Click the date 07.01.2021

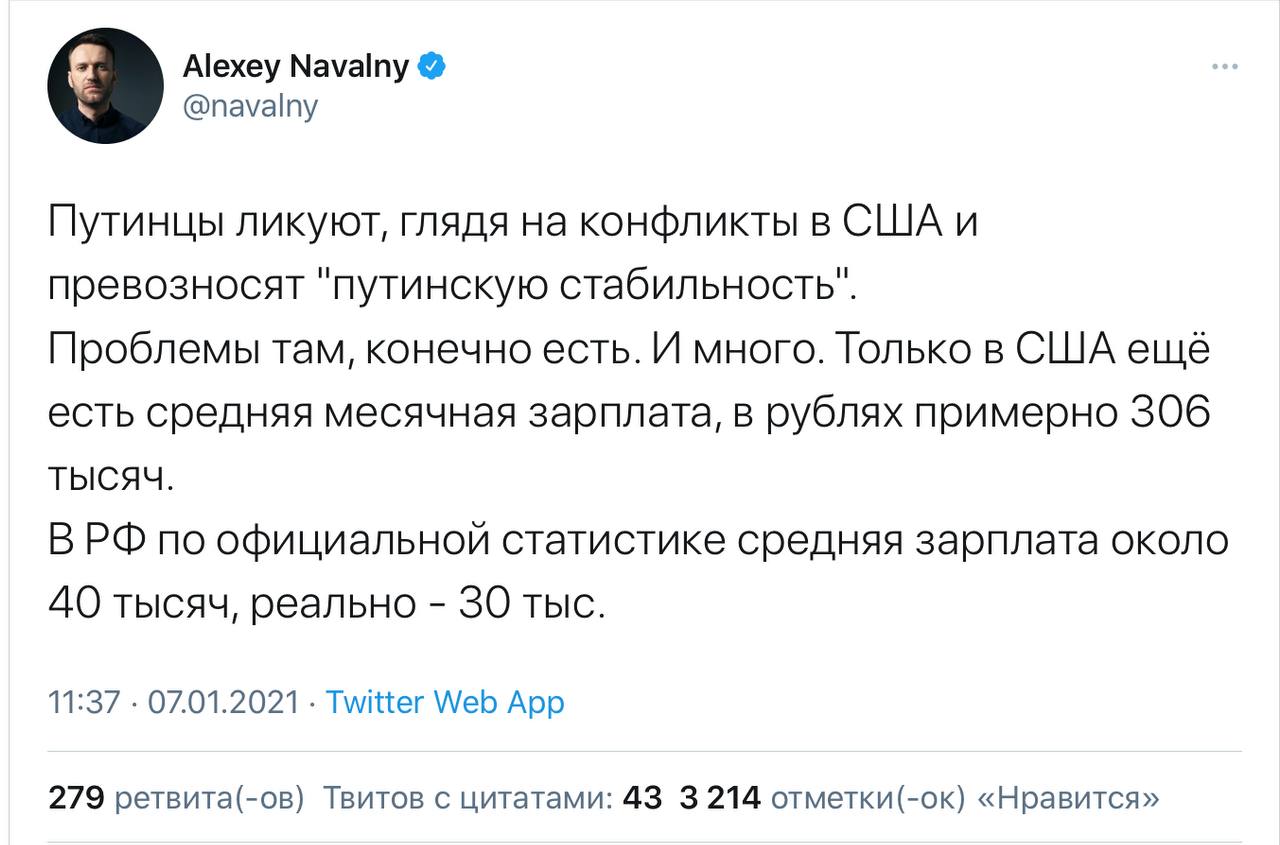click(x=223, y=702)
